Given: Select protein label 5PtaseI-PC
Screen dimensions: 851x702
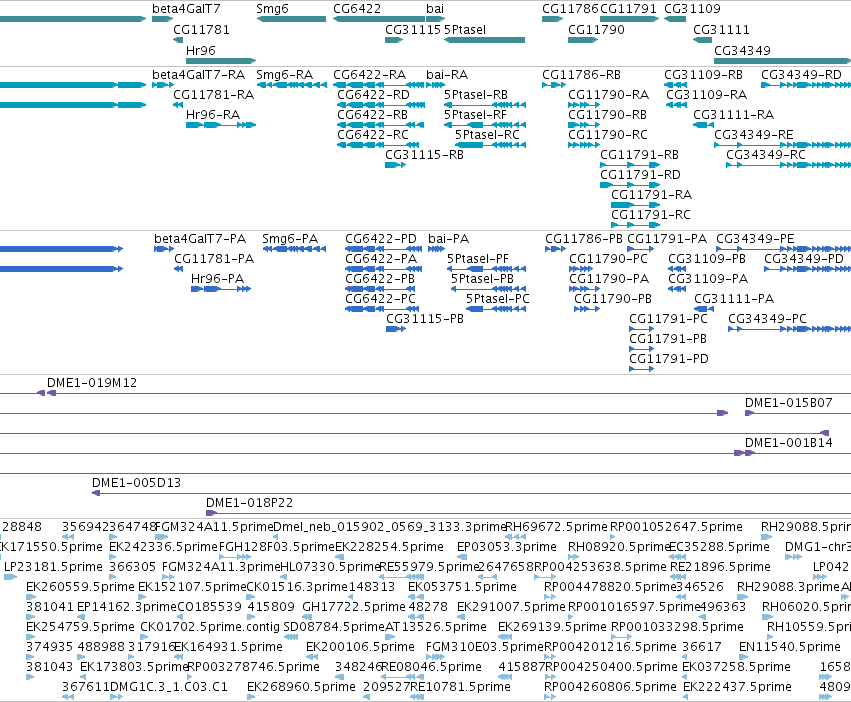Looking at the screenshot, I should [497, 299].
